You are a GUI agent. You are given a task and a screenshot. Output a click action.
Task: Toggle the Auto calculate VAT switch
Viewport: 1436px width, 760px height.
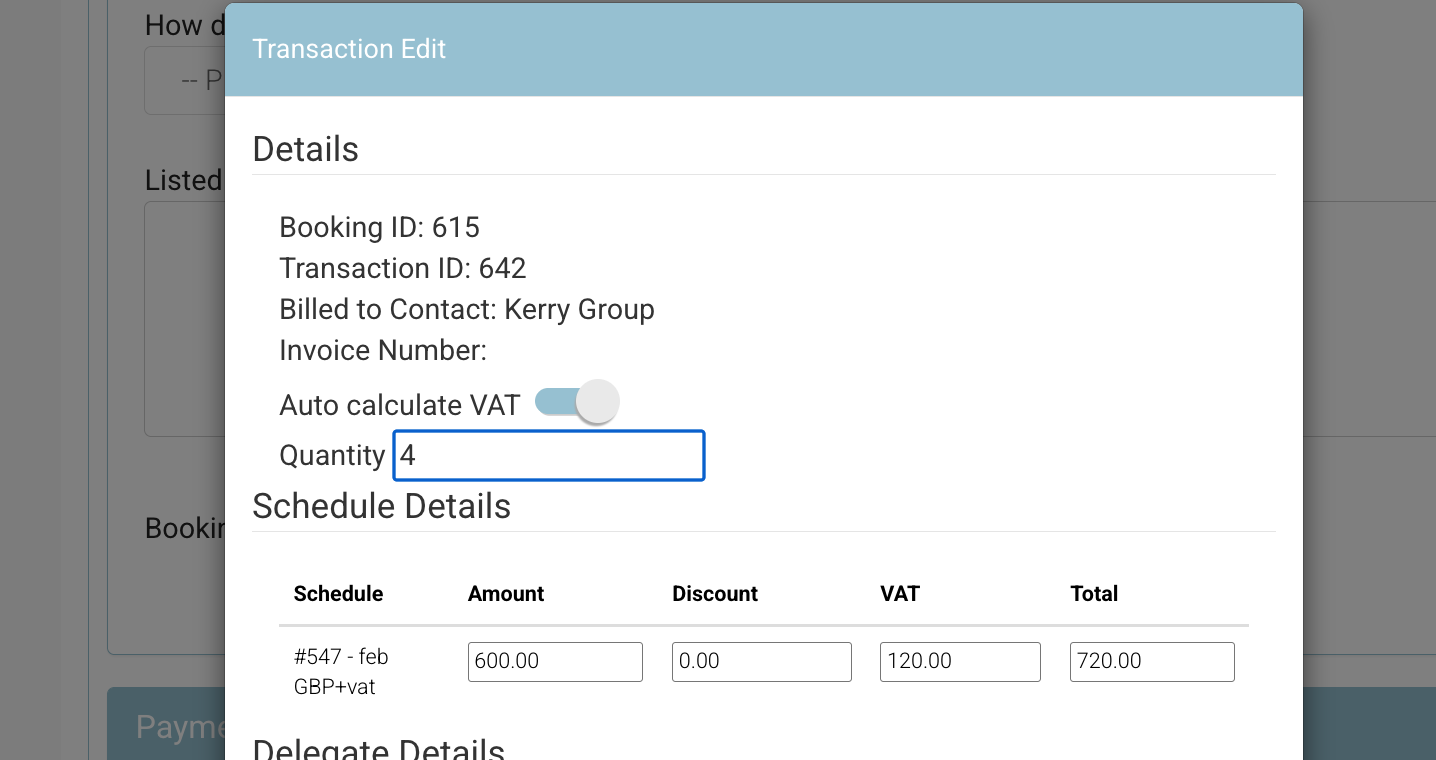577,403
